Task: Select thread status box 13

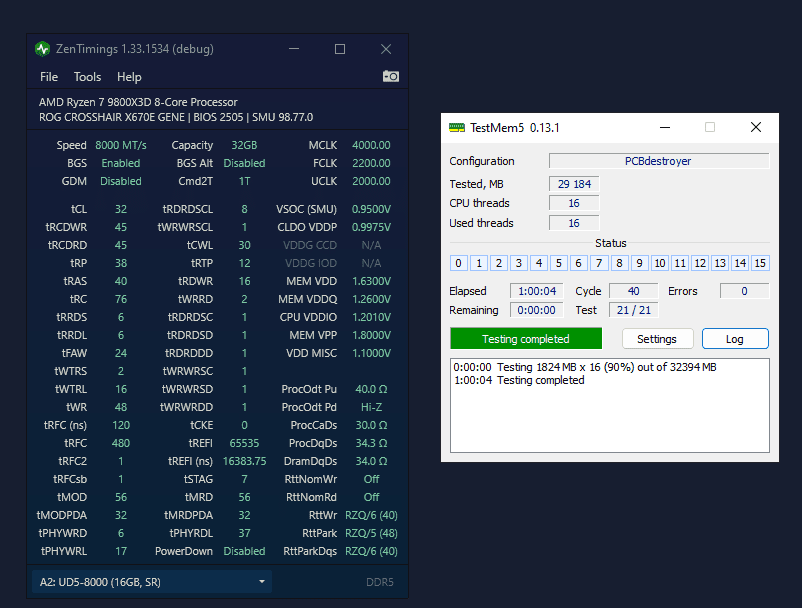Action: [x=720, y=263]
